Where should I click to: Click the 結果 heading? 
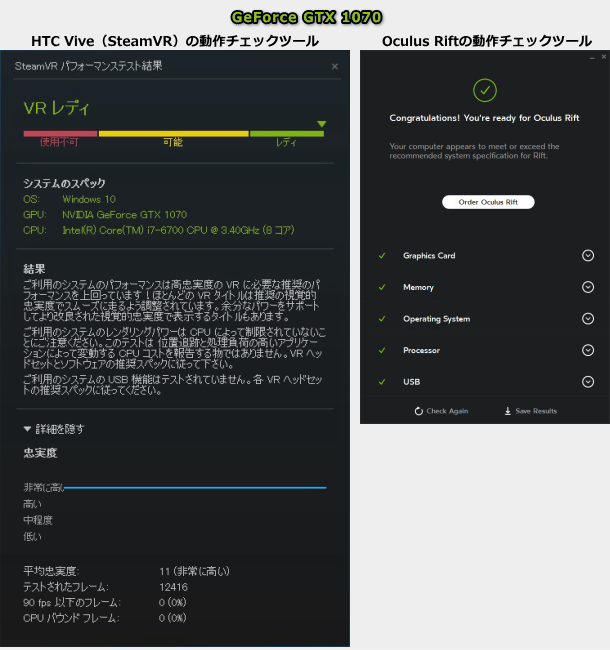pyautogui.click(x=34, y=269)
